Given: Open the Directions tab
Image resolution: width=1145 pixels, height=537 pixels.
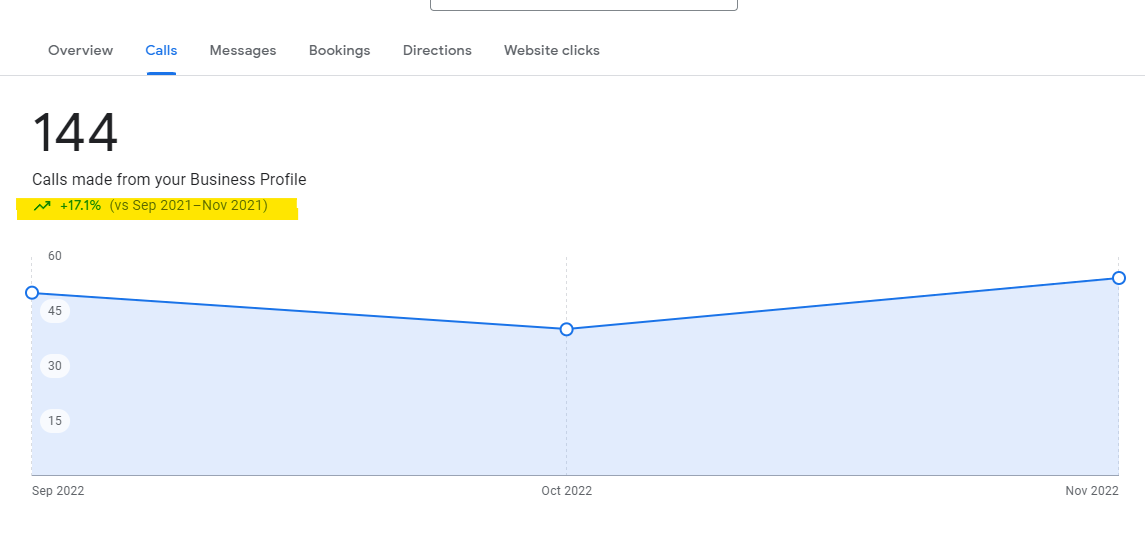Looking at the screenshot, I should 437,50.
